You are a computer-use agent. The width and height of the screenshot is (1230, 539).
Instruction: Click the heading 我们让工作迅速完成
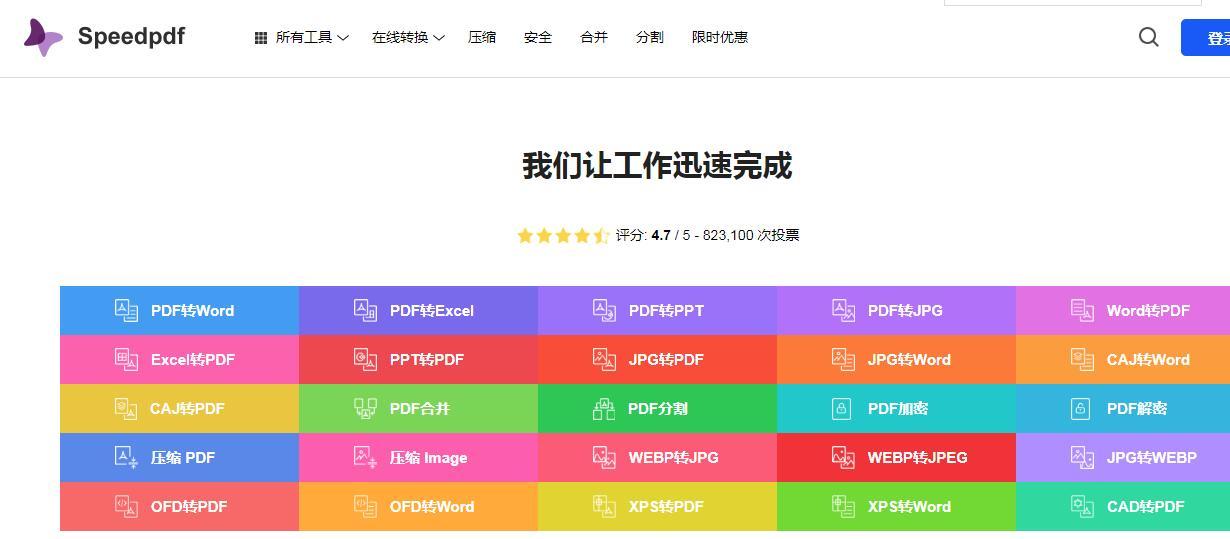click(x=657, y=166)
